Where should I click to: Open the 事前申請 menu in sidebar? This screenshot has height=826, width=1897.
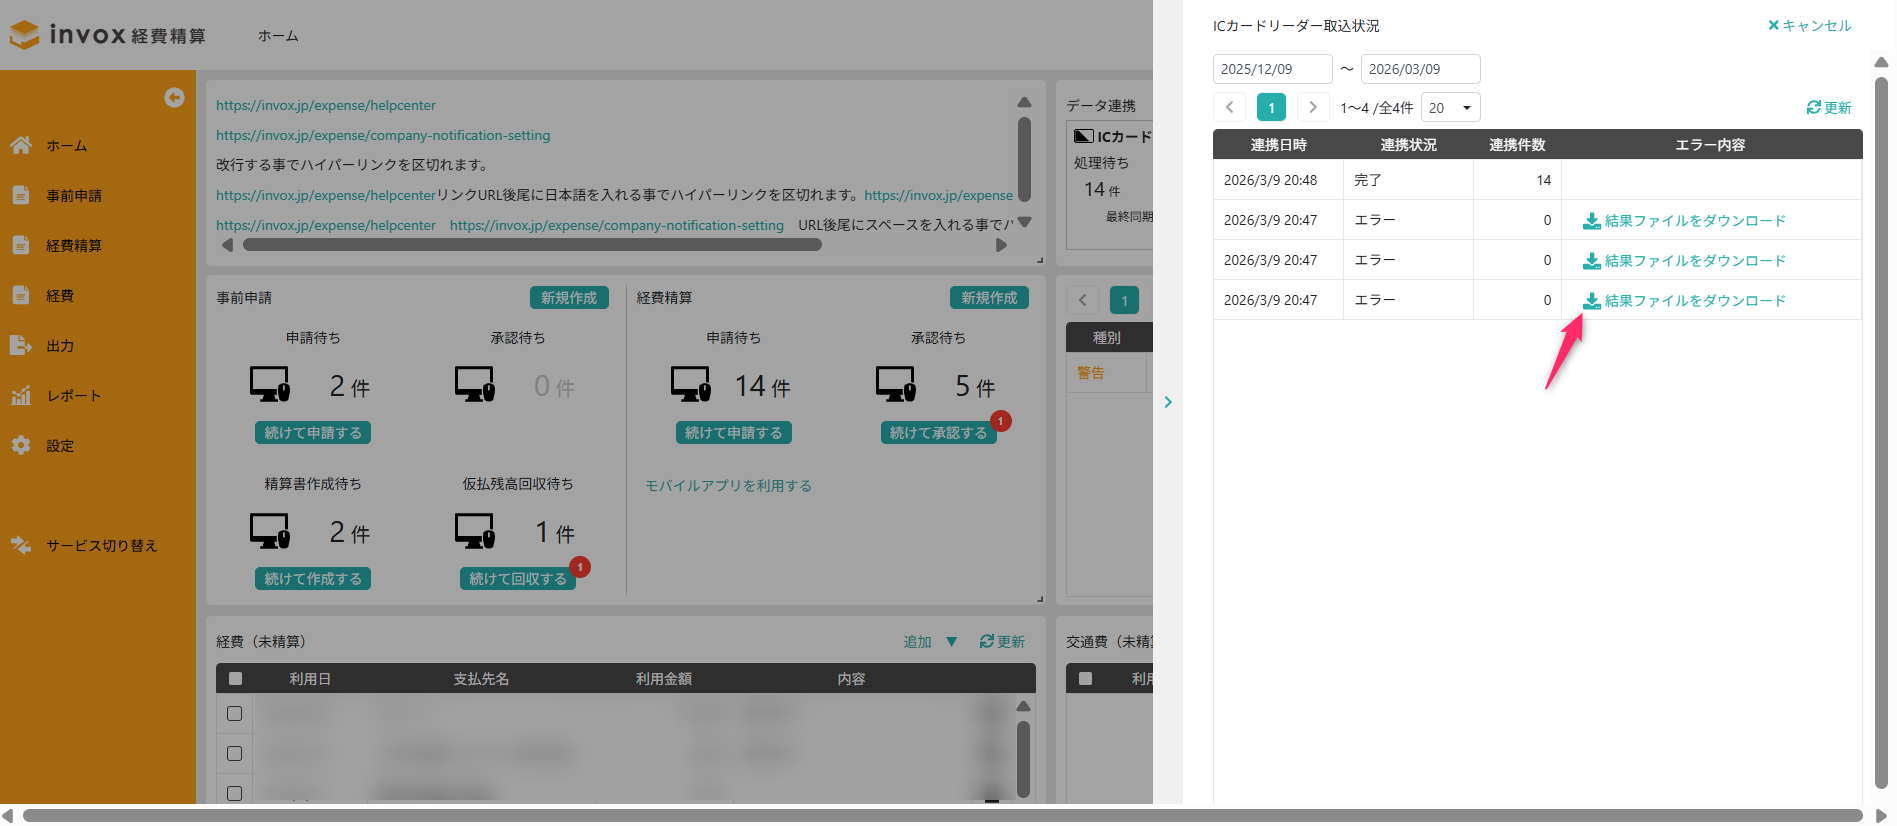point(73,195)
